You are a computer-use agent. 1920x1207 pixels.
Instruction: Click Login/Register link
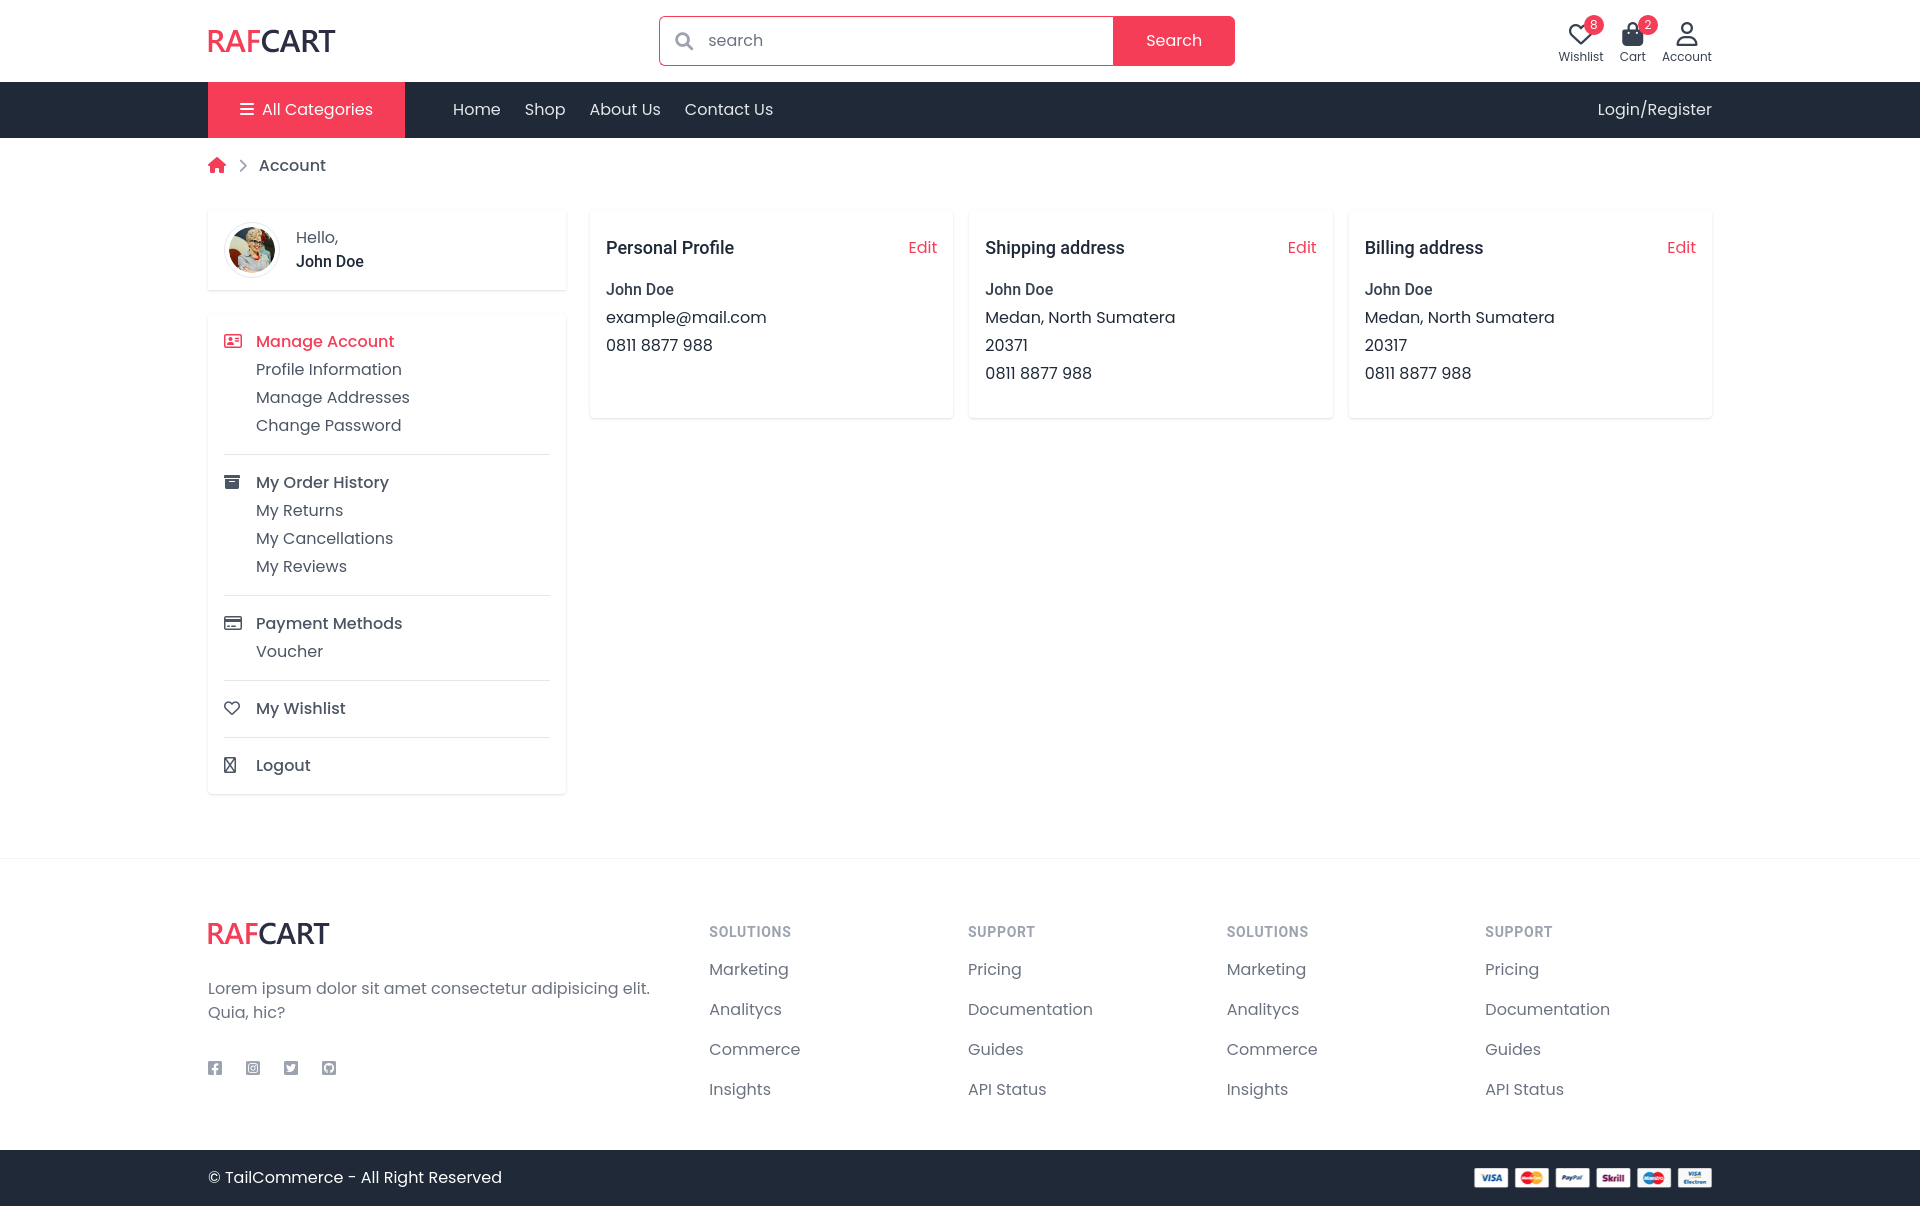pyautogui.click(x=1654, y=110)
